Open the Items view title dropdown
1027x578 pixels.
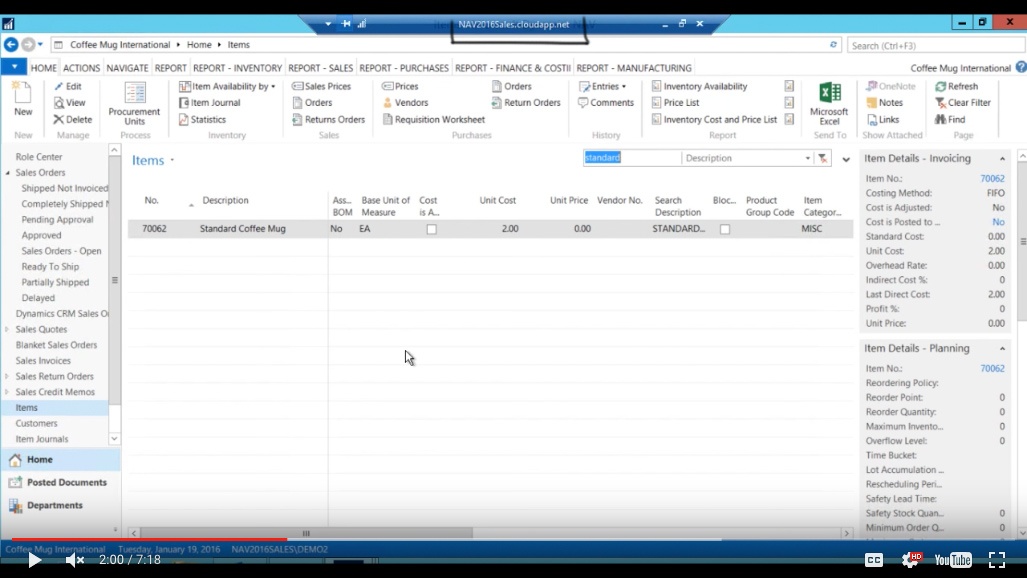pyautogui.click(x=172, y=160)
